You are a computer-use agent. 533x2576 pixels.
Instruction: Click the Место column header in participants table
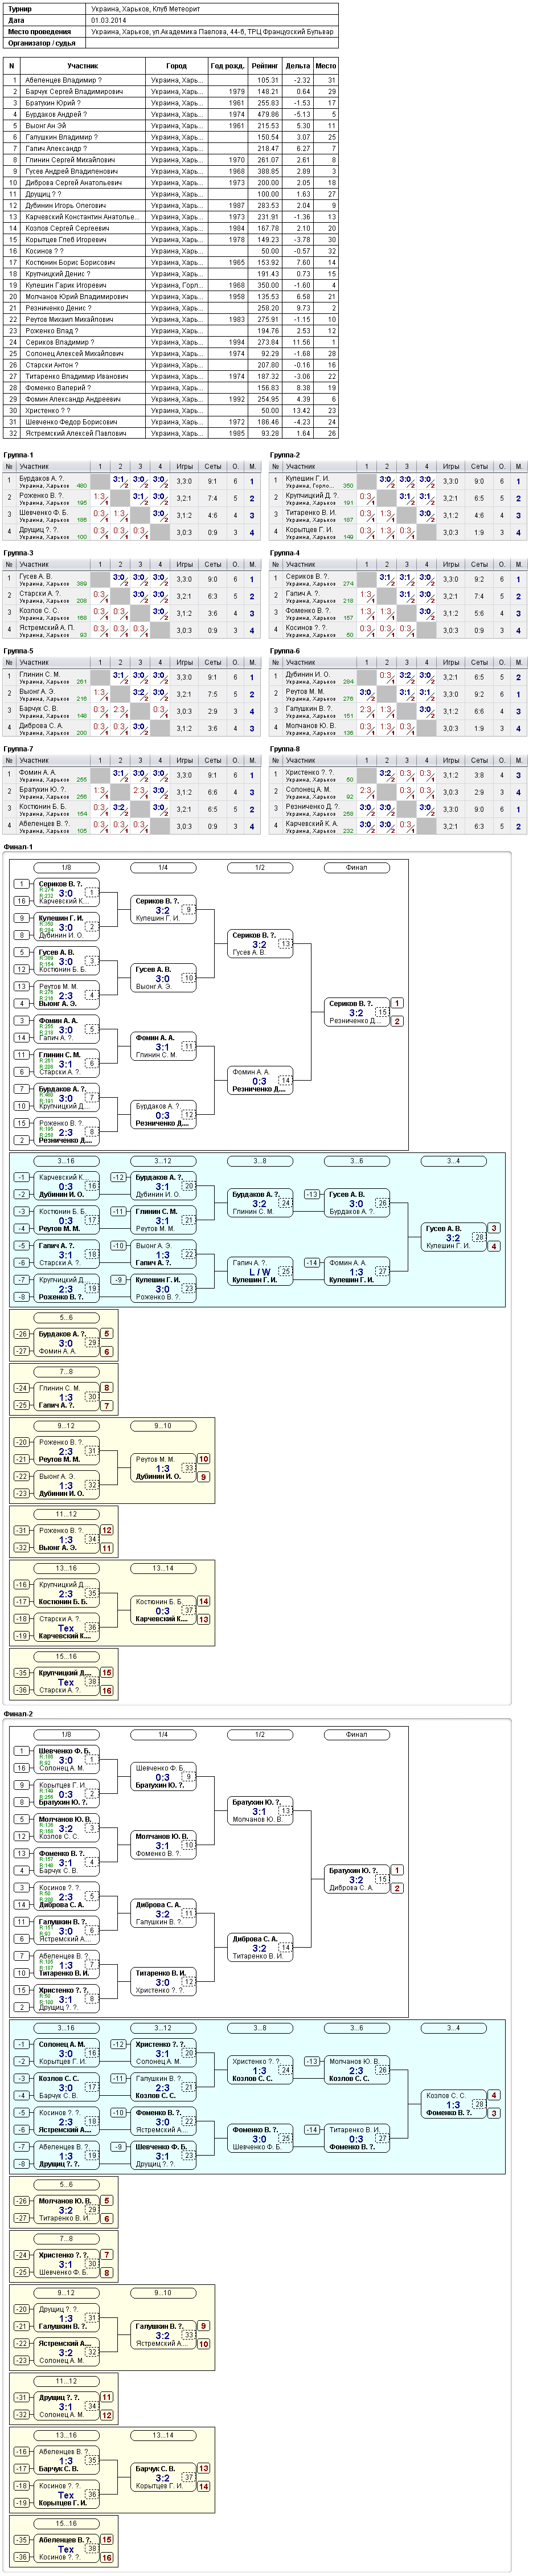click(x=326, y=66)
